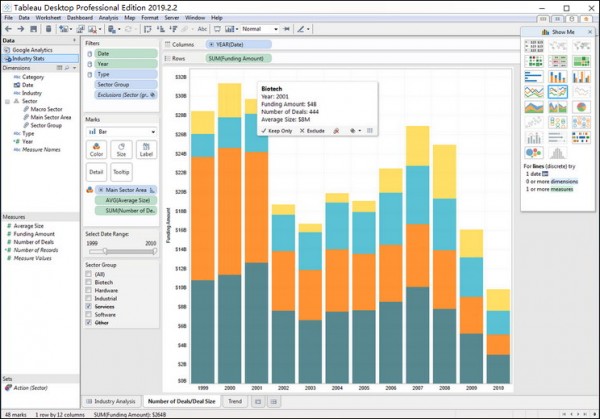Screen dimensions: 600x419
Task: Select the text table chart in Show Me
Action: 534,46
